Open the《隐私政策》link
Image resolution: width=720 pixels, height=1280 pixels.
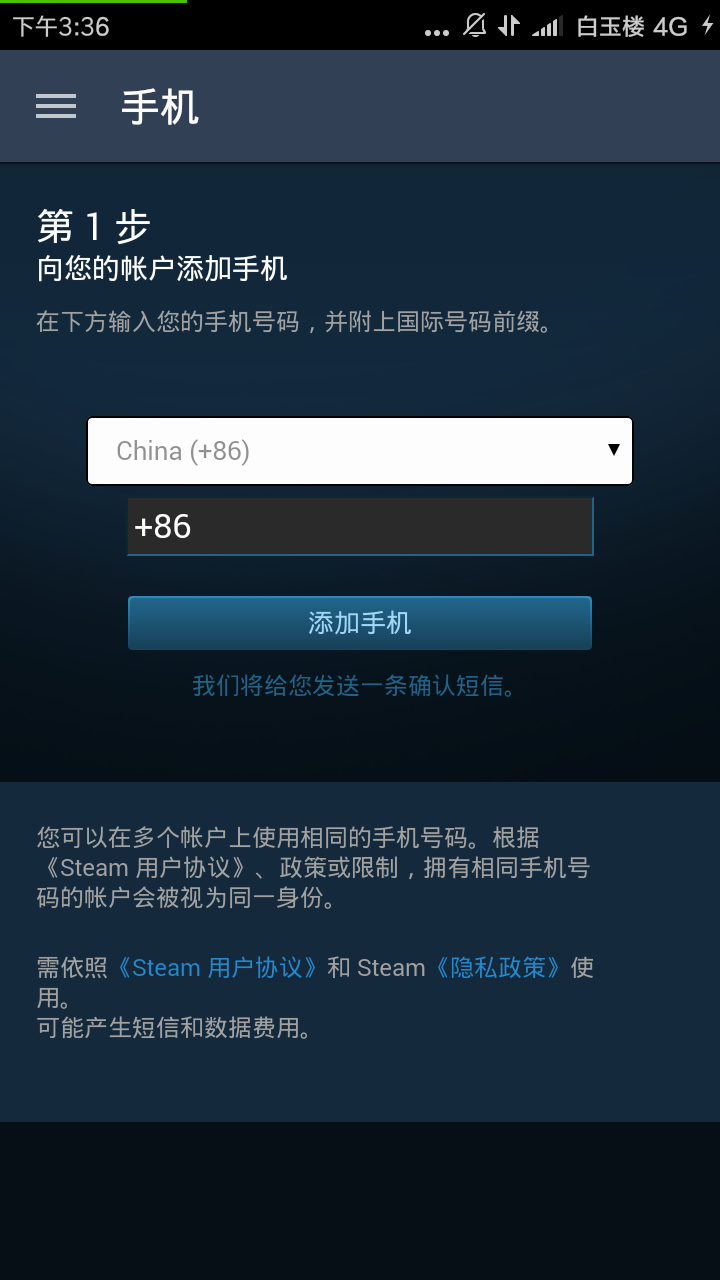click(498, 968)
